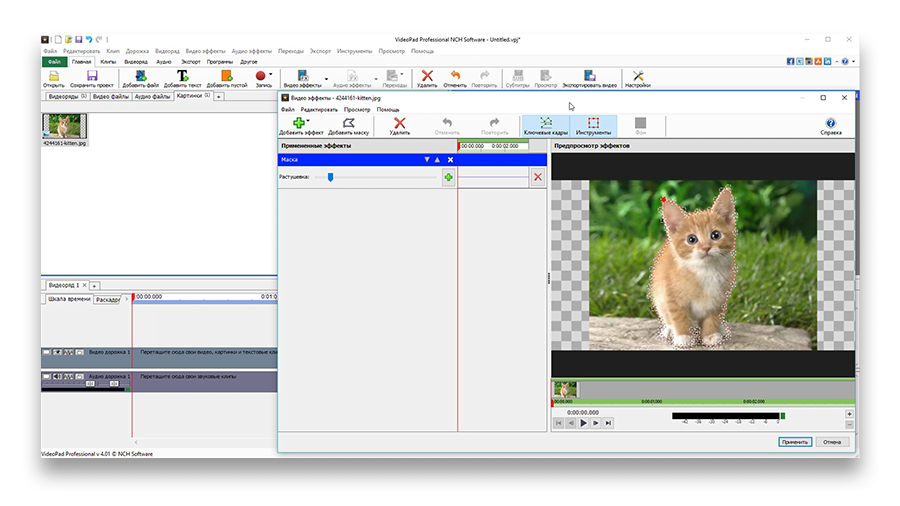Click Сохранить проект floppy disk icon
The height and width of the screenshot is (506, 900).
tap(92, 76)
